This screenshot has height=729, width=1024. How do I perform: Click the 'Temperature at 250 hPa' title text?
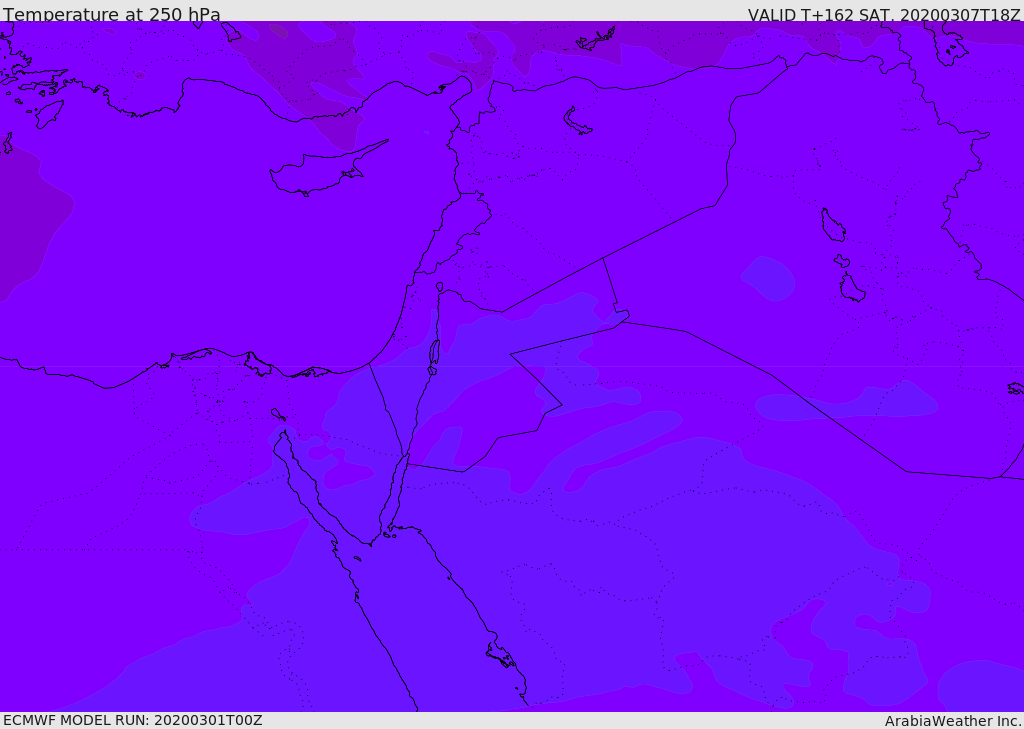click(x=112, y=14)
